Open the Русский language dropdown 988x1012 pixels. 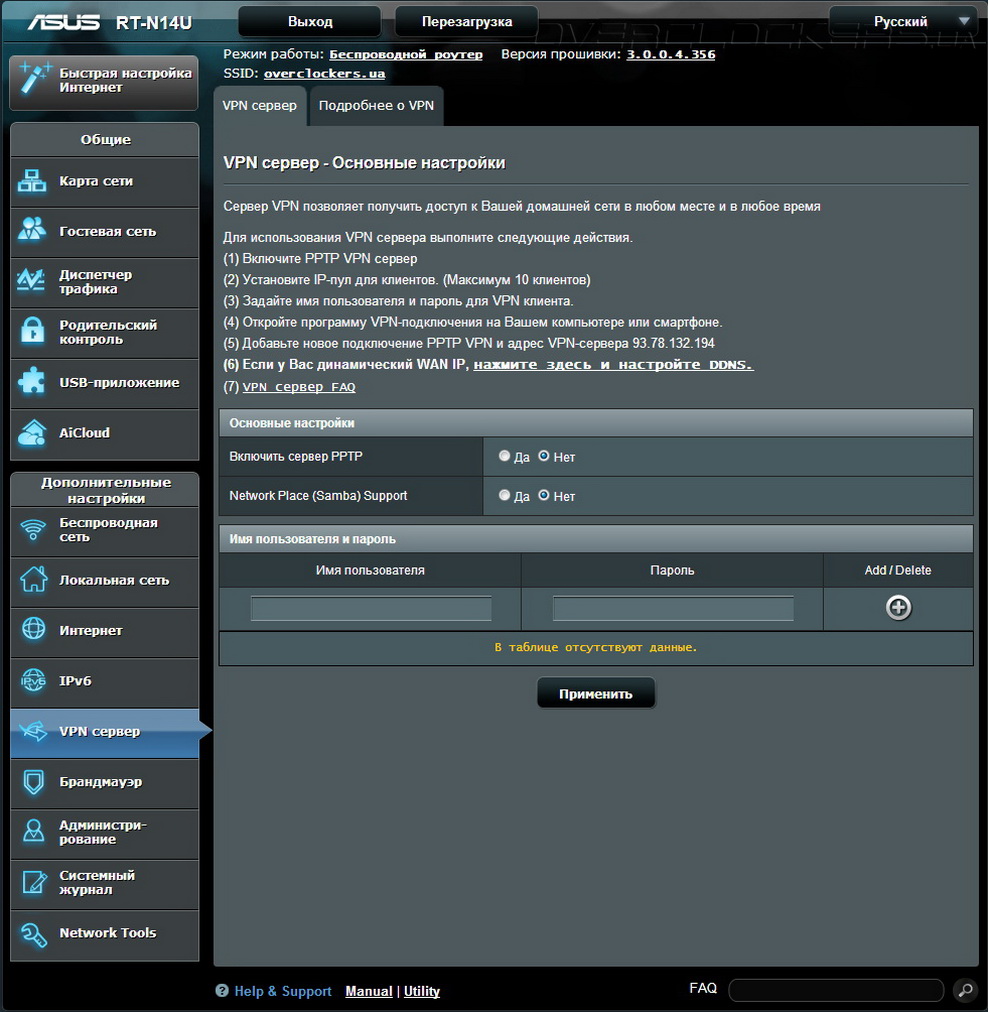(x=903, y=21)
